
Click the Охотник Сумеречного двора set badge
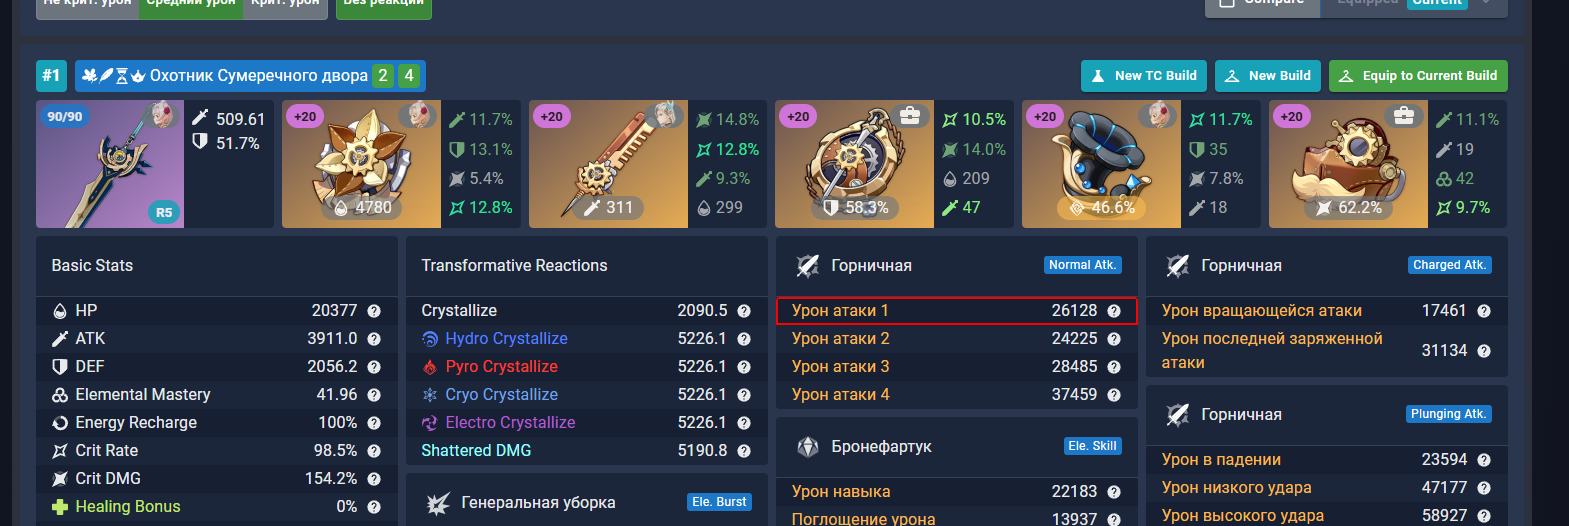coord(250,76)
